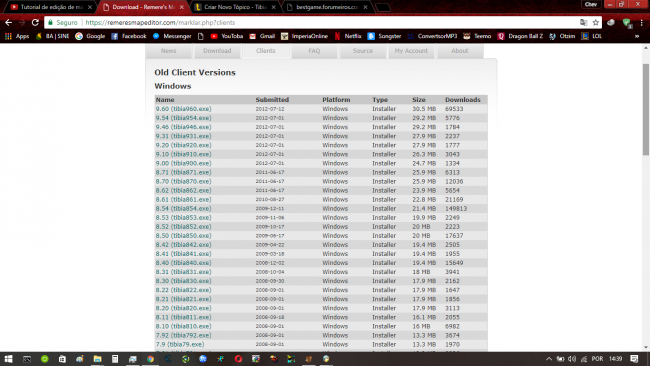Image resolution: width=650 pixels, height=366 pixels.
Task: Bookmark this page with the star icon
Action: (596, 22)
